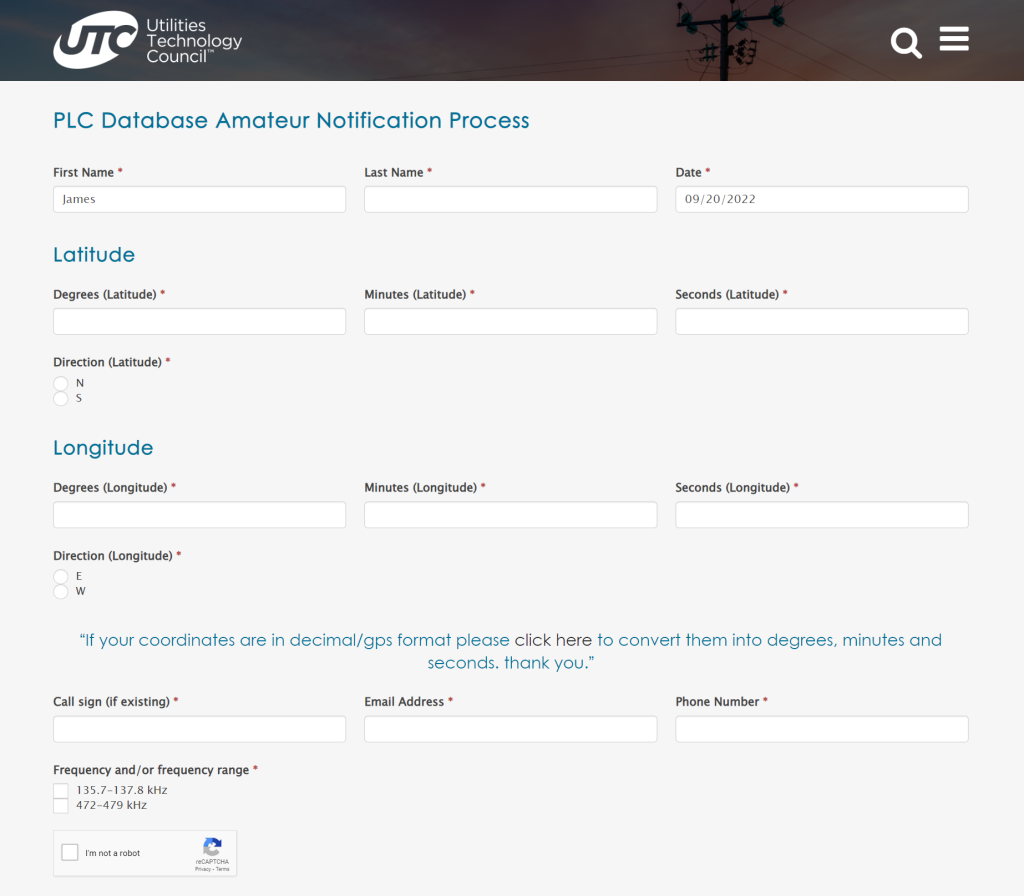Focus the Last Name field
This screenshot has height=896, width=1024.
click(x=511, y=199)
